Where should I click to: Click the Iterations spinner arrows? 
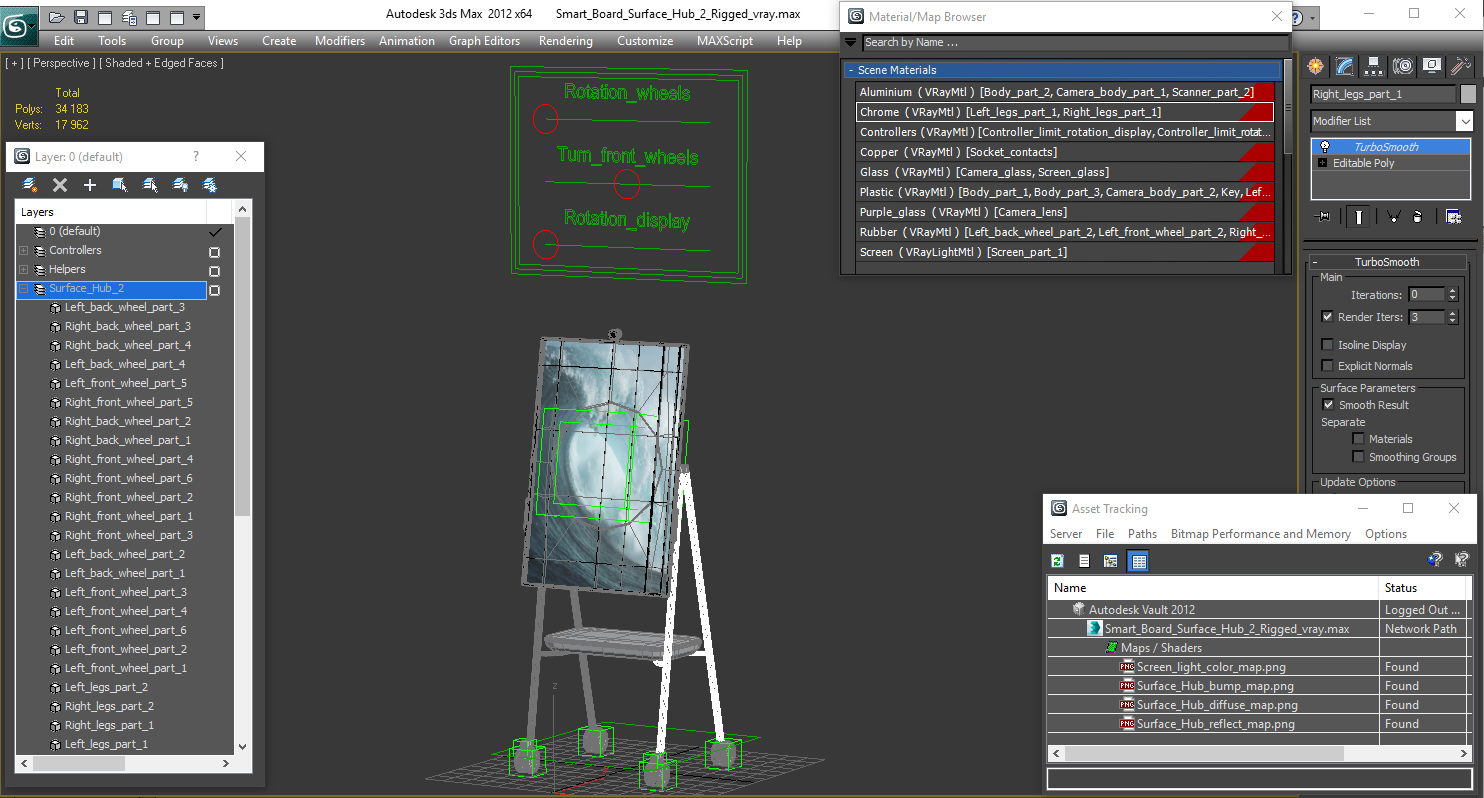[1452, 295]
